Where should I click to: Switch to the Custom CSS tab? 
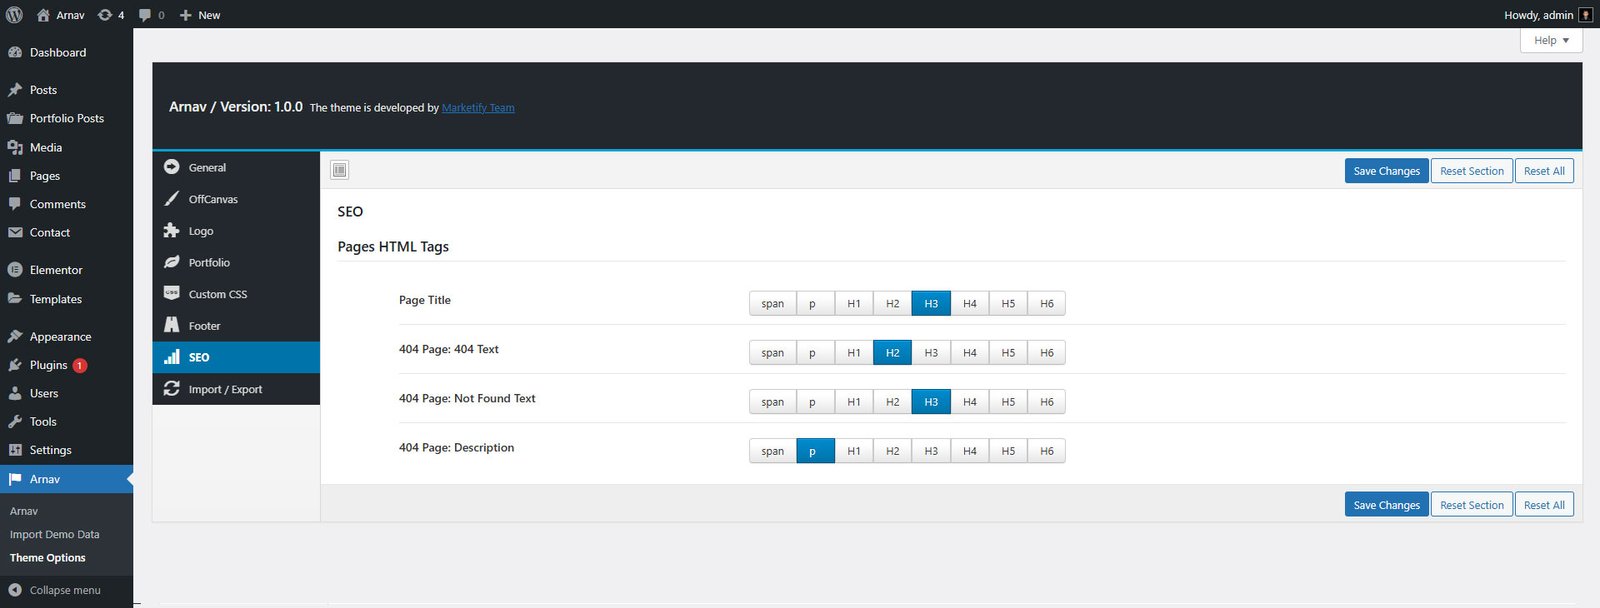pyautogui.click(x=217, y=294)
